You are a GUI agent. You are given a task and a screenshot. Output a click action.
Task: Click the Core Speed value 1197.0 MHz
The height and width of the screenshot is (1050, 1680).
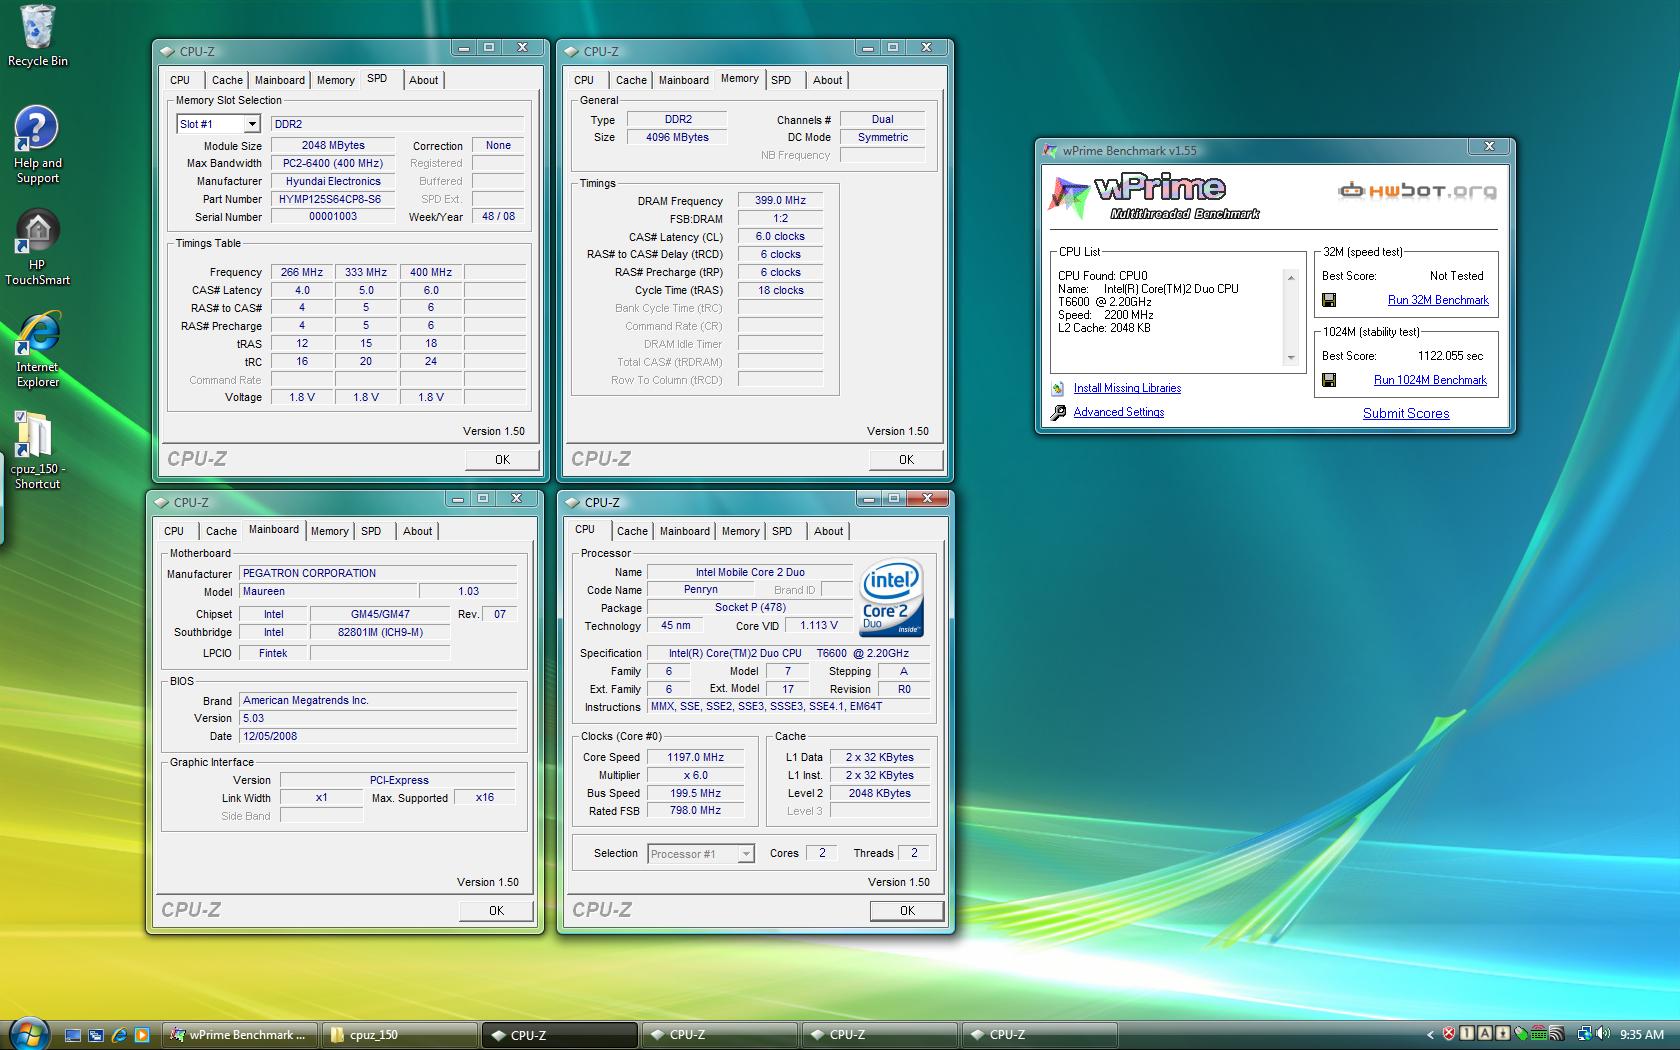[x=696, y=757]
